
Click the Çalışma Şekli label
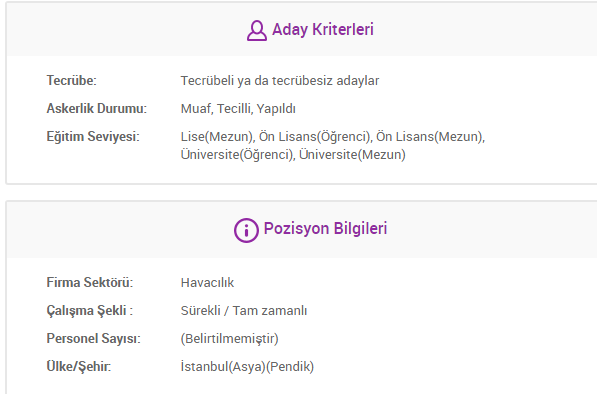[89, 311]
